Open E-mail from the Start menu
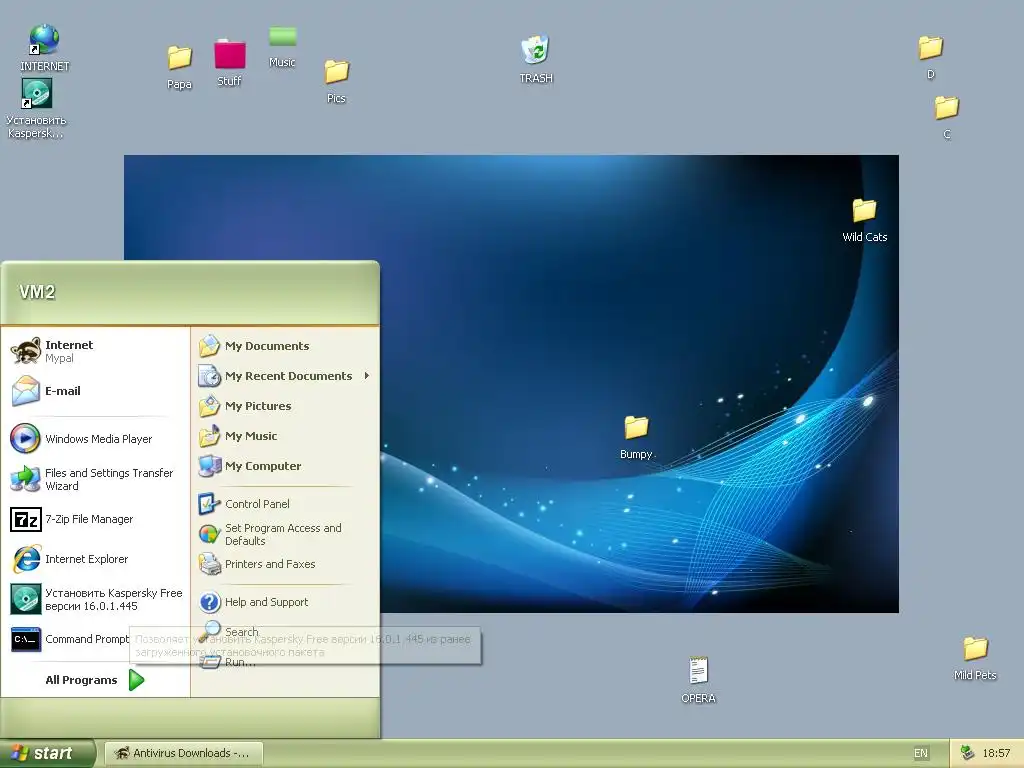The image size is (1024, 768). click(x=95, y=391)
